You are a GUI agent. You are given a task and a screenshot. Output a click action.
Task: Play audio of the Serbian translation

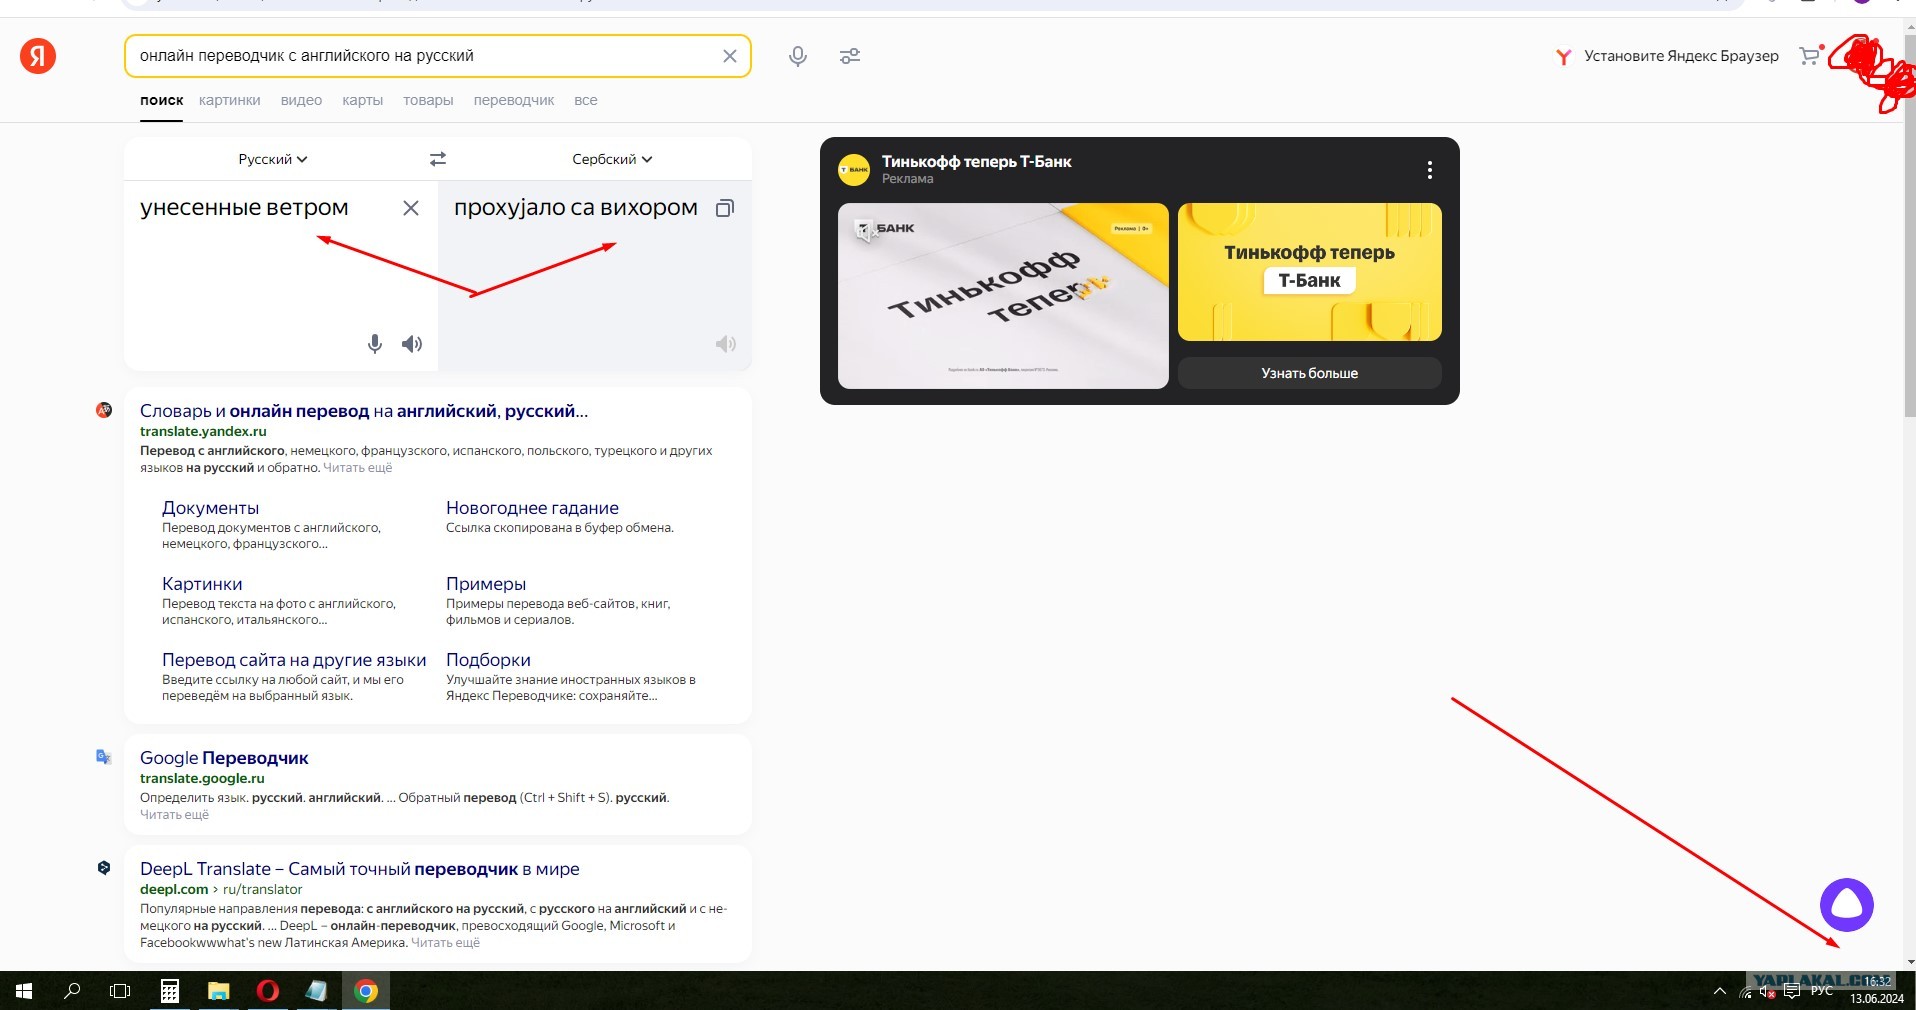(x=726, y=344)
